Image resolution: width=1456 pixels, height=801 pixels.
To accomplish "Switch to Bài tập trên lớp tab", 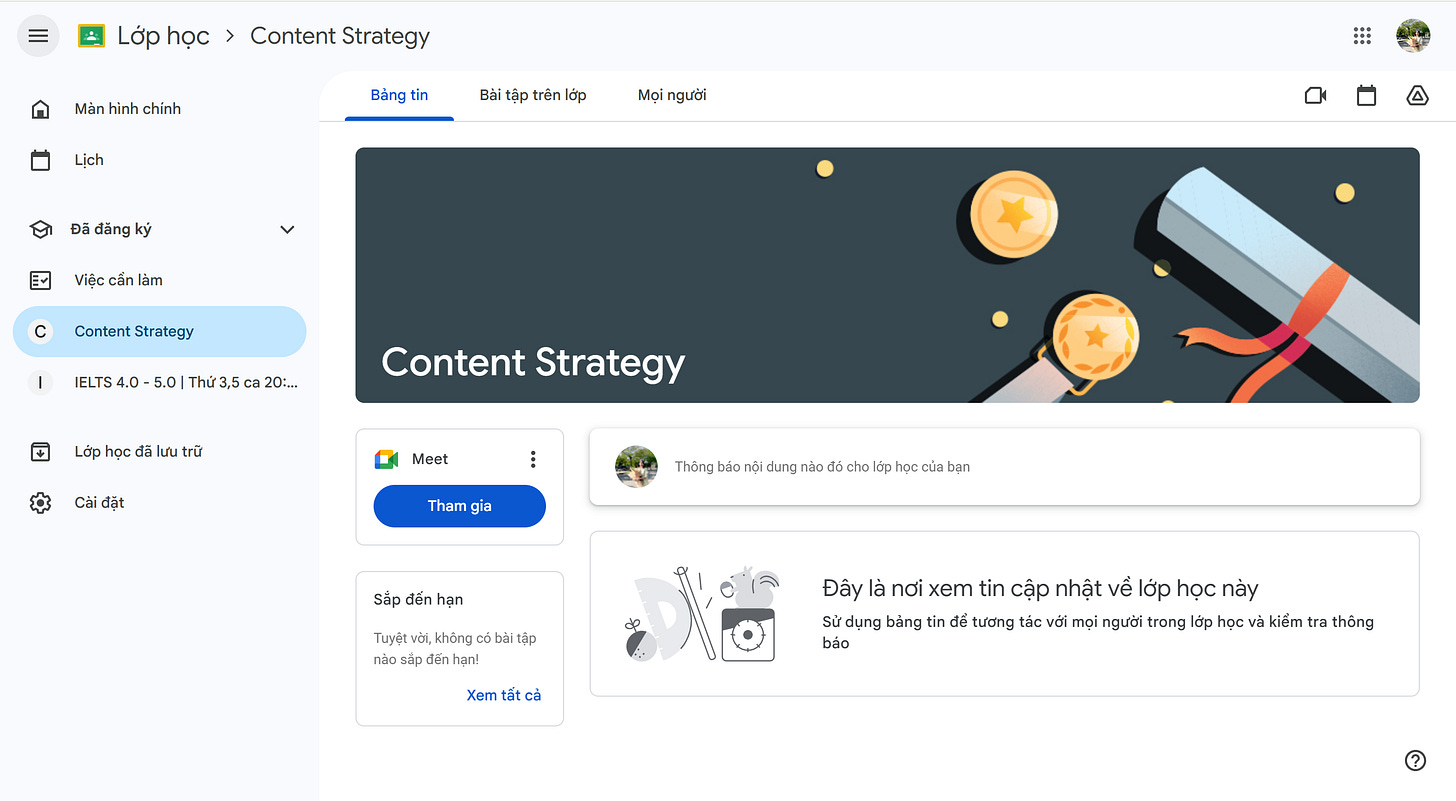I will pyautogui.click(x=533, y=96).
